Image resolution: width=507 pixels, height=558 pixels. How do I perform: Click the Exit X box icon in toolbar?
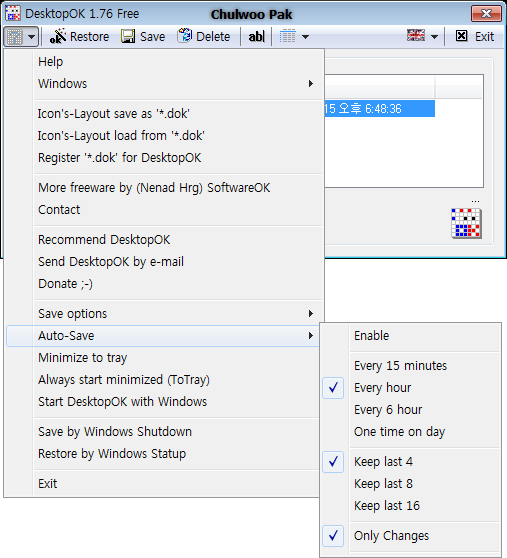point(461,36)
